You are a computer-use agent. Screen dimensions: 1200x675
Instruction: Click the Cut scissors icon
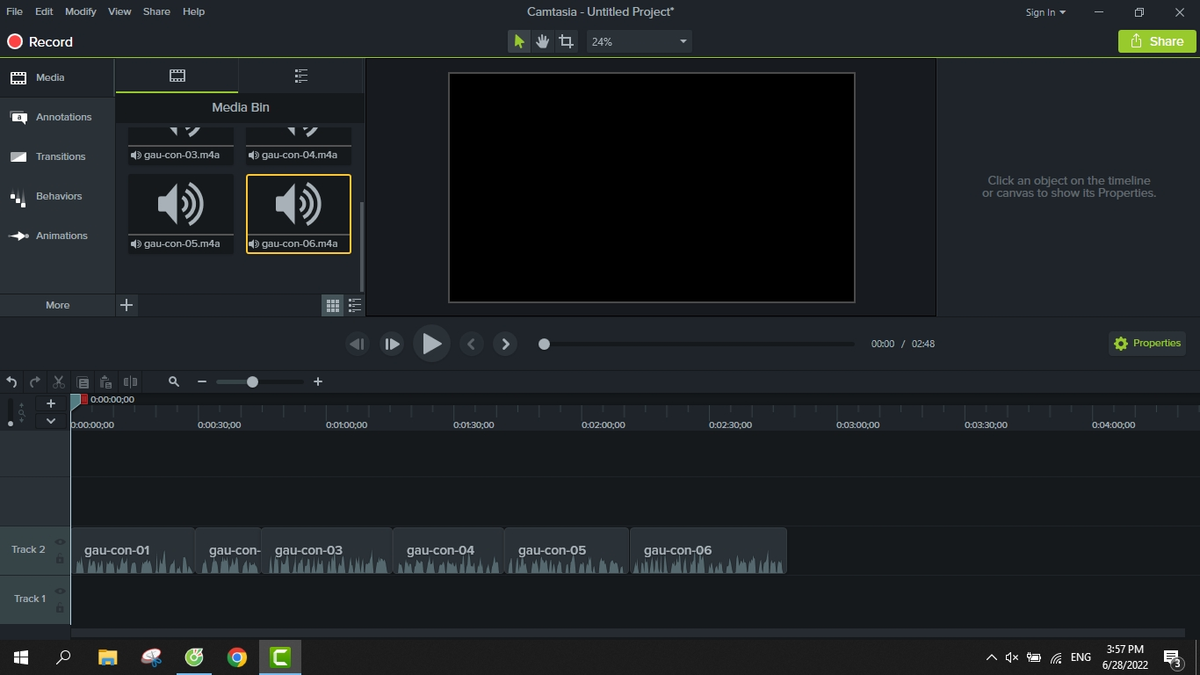[59, 382]
